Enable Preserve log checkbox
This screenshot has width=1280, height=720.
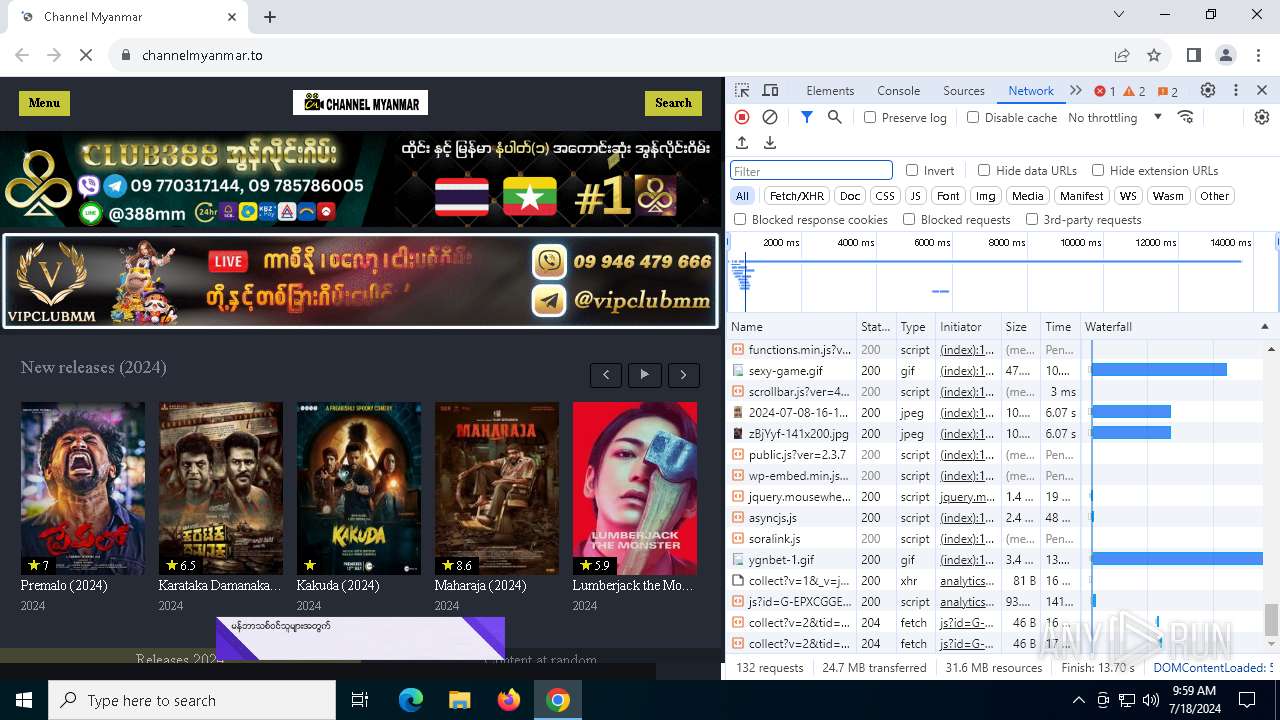pyautogui.click(x=870, y=117)
